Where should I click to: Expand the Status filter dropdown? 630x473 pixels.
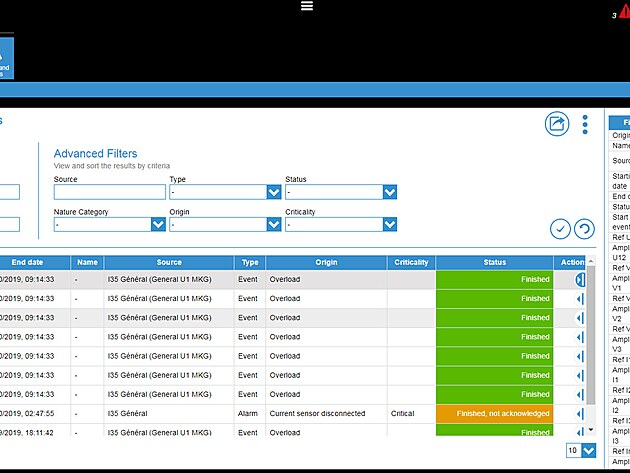[x=389, y=192]
